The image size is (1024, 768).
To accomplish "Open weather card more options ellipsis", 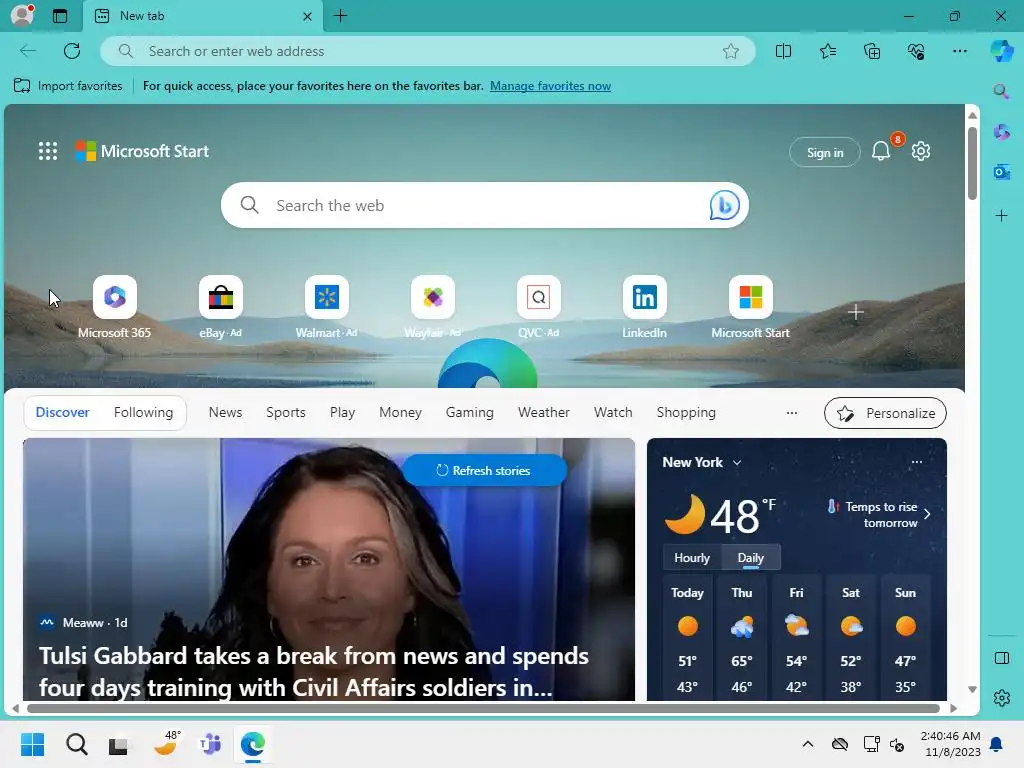I will coord(916,462).
